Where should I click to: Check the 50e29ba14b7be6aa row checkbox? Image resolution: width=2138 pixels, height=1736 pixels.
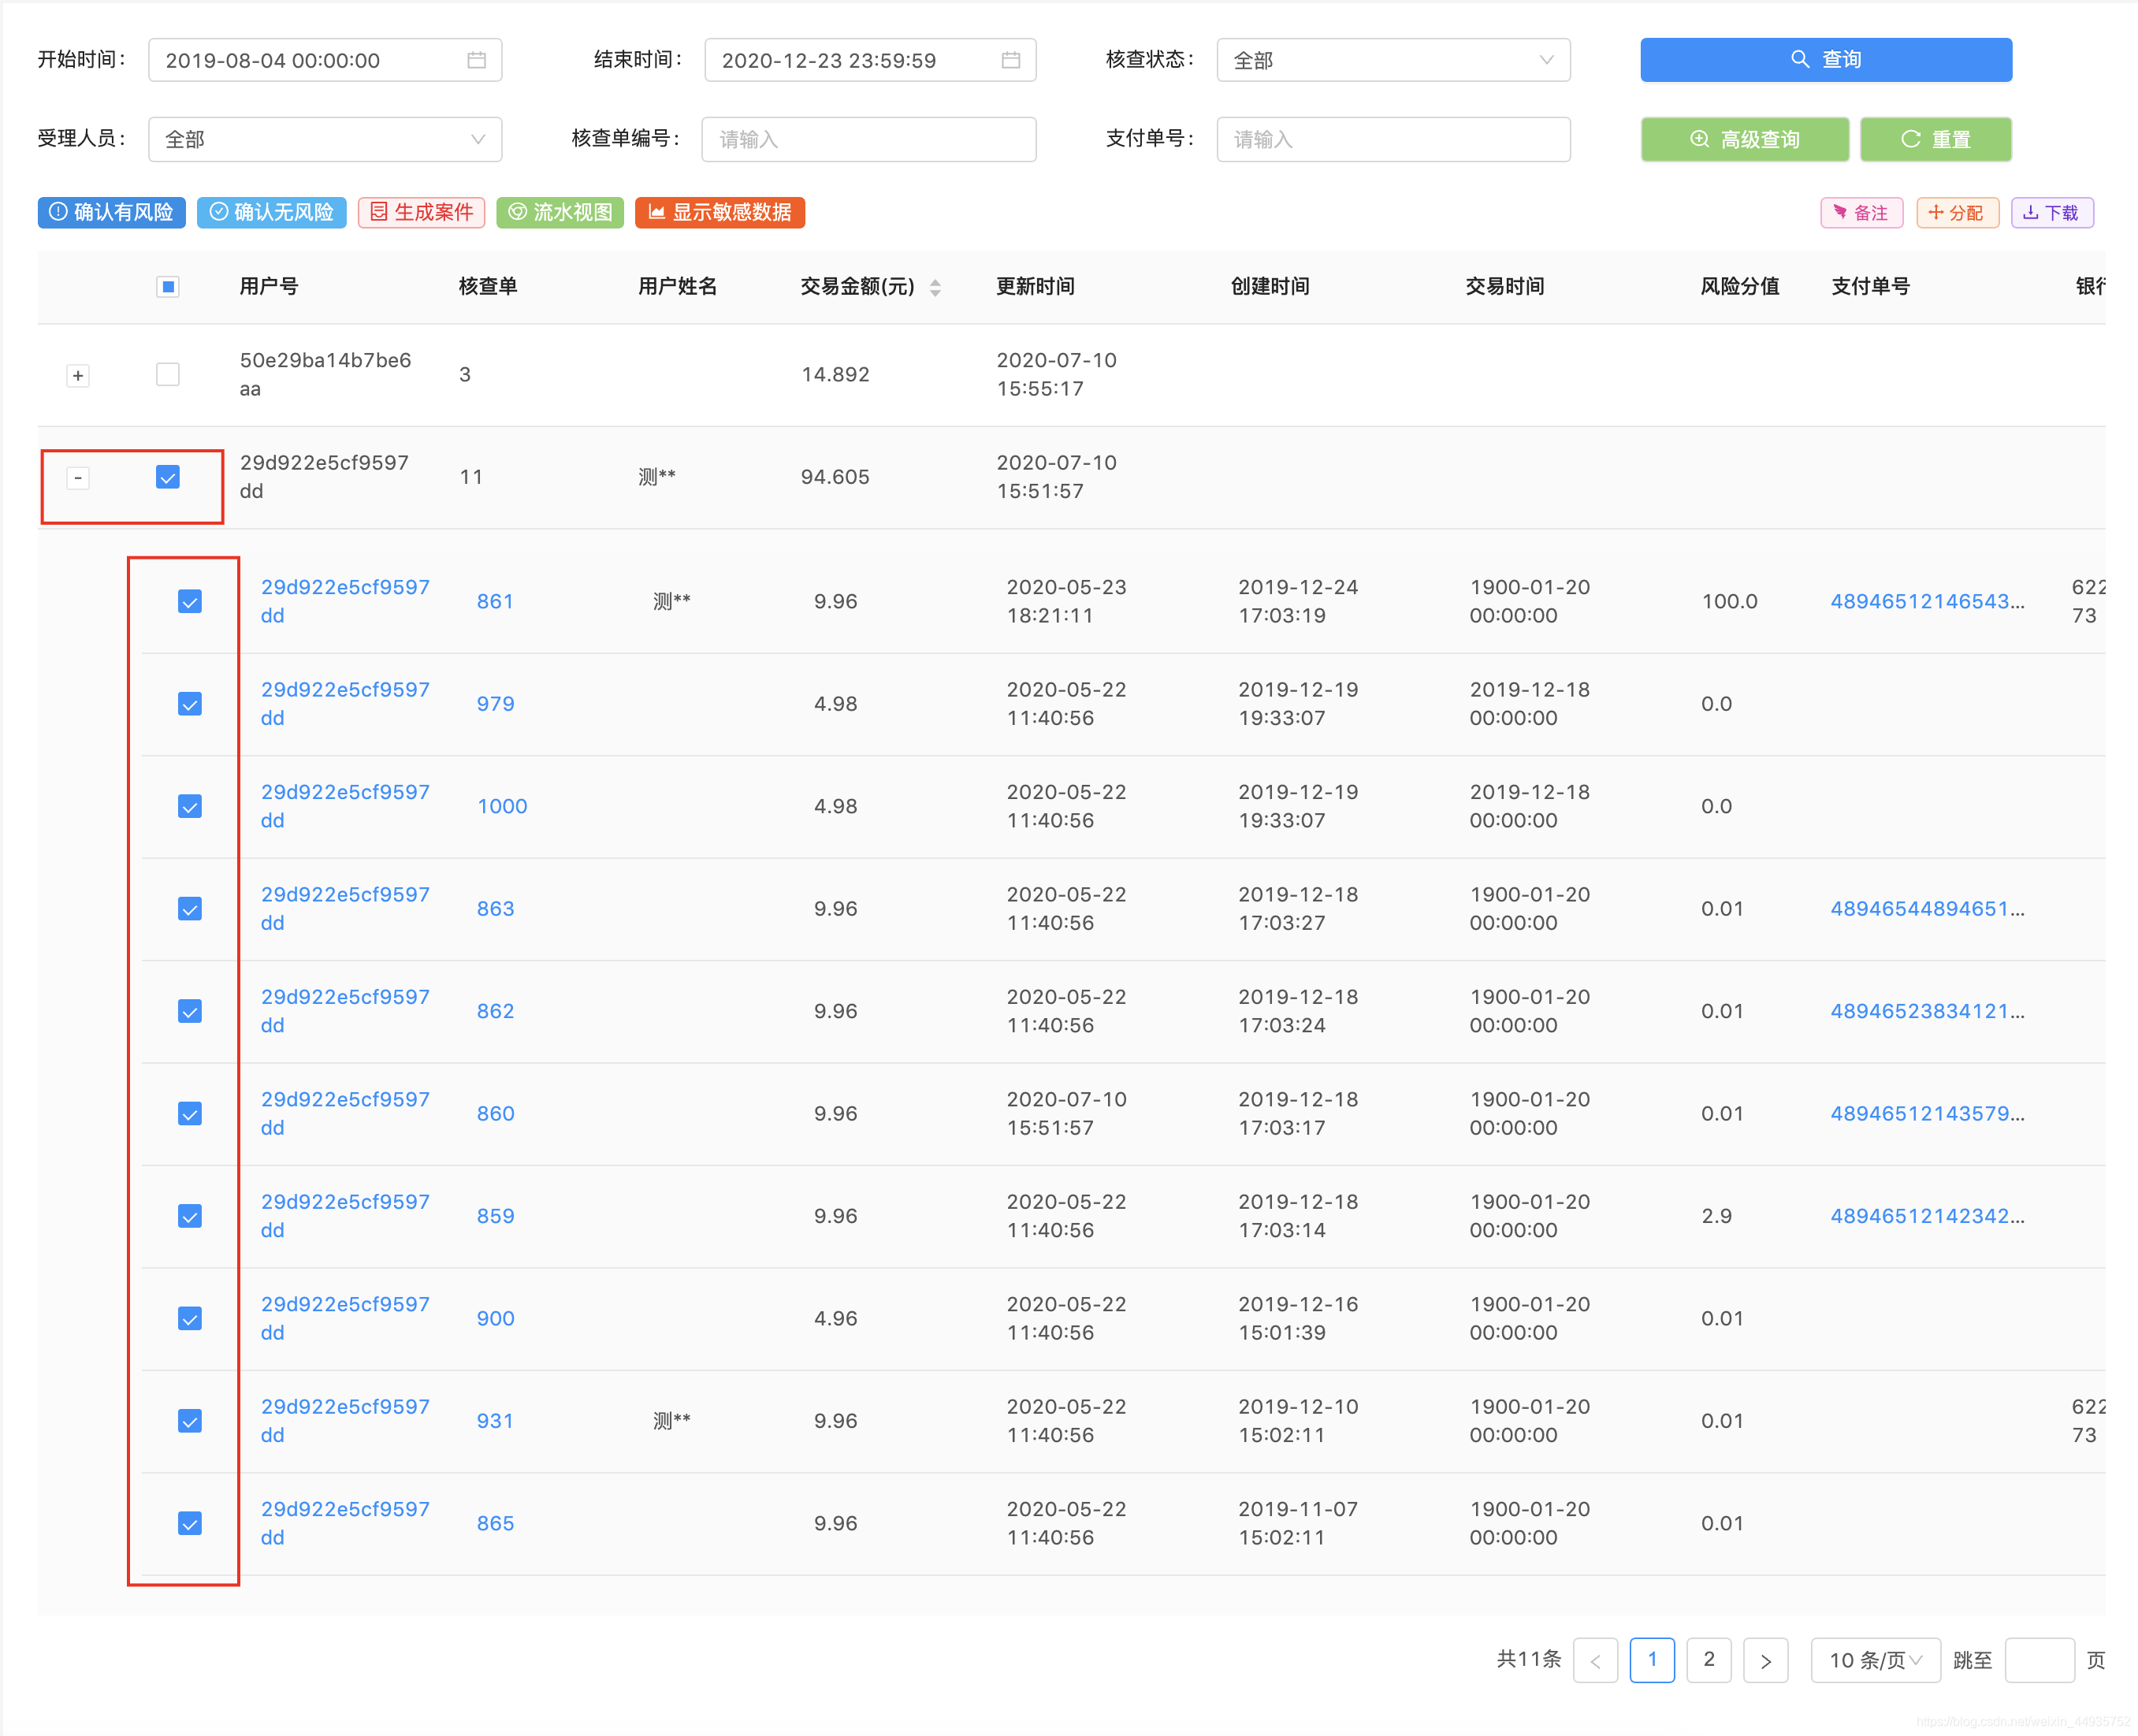tap(168, 374)
